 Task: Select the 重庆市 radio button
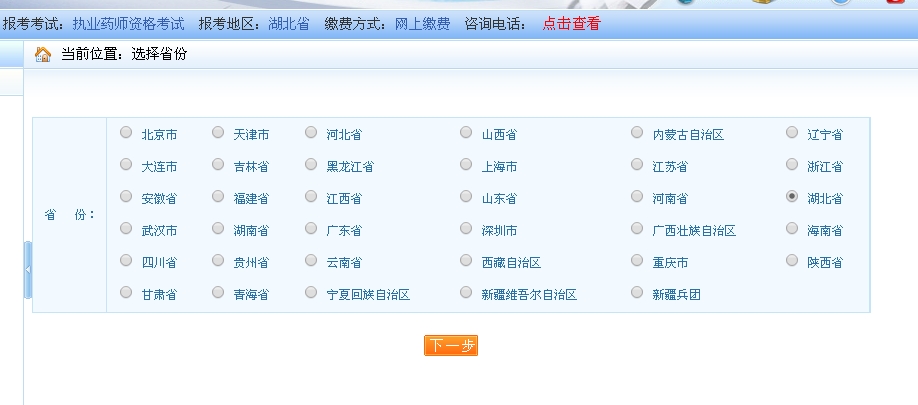[x=637, y=260]
